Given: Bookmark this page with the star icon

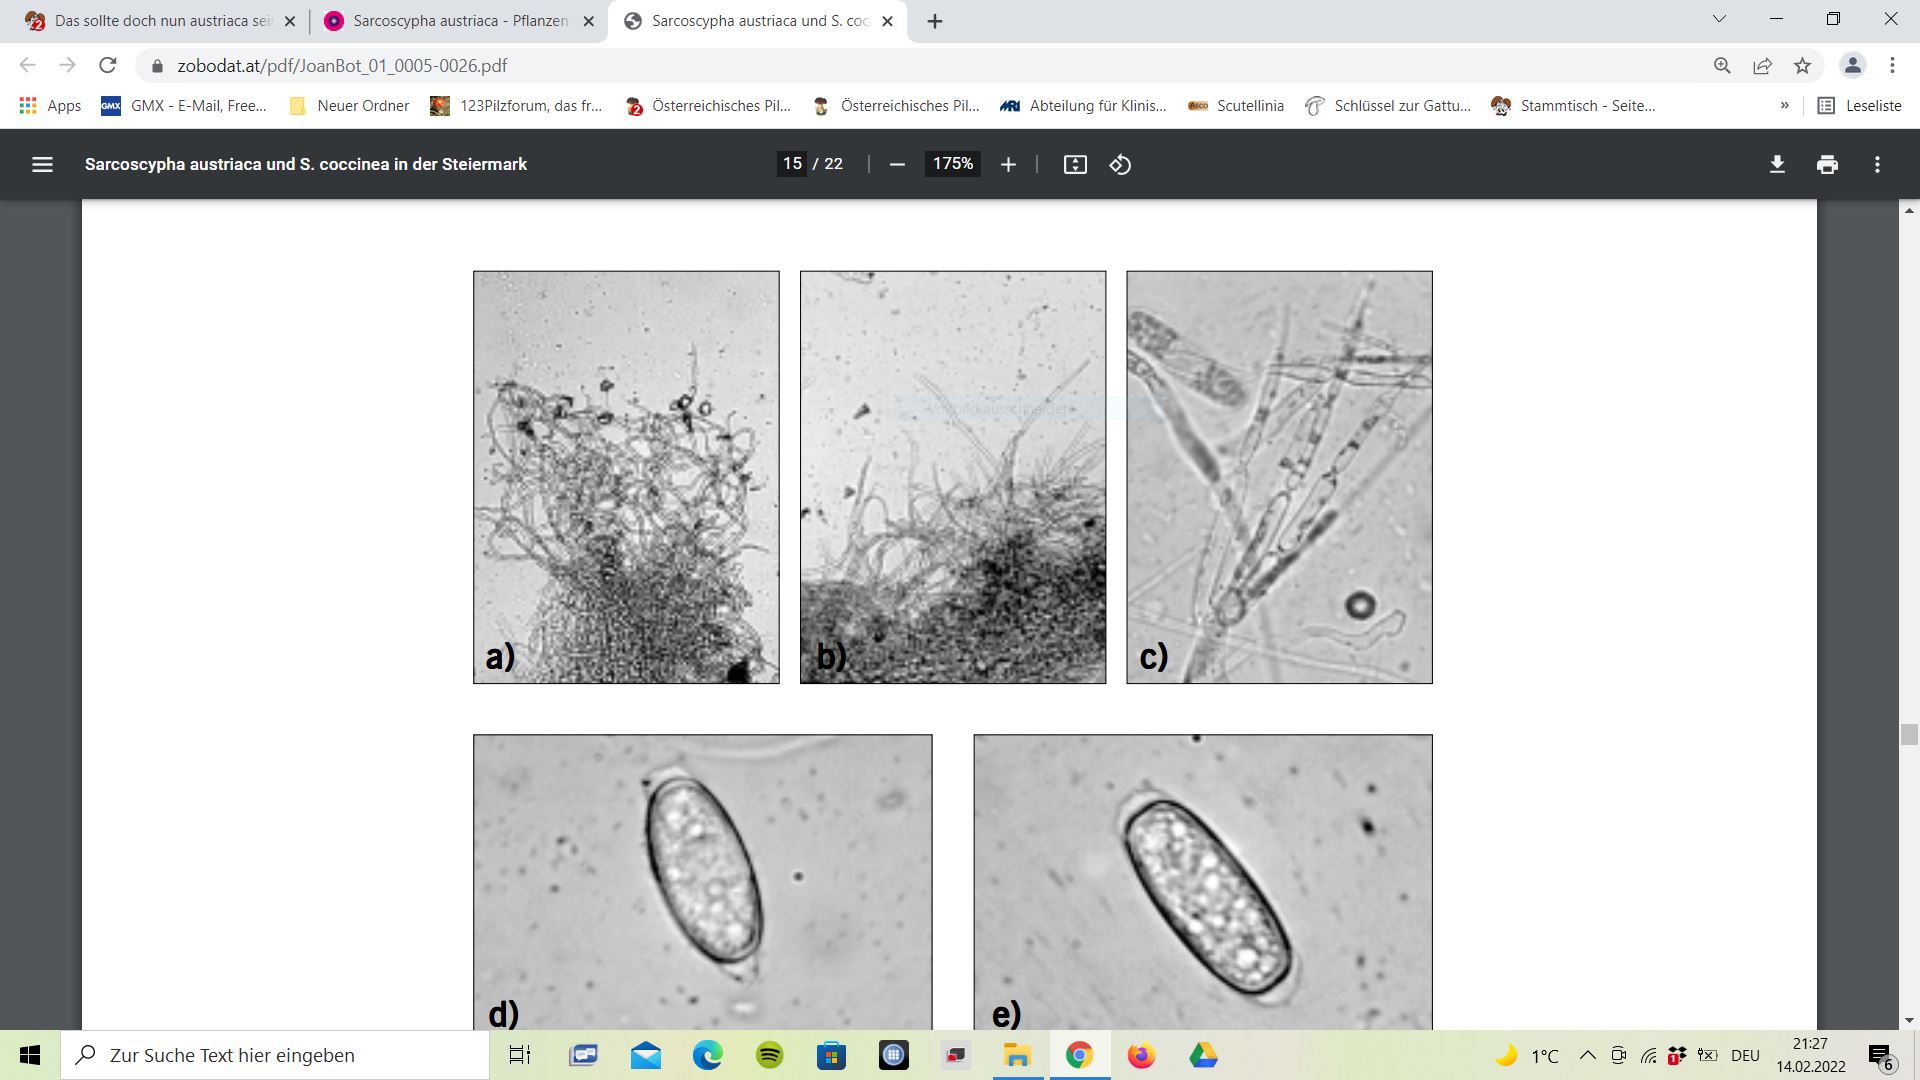Looking at the screenshot, I should point(1802,65).
